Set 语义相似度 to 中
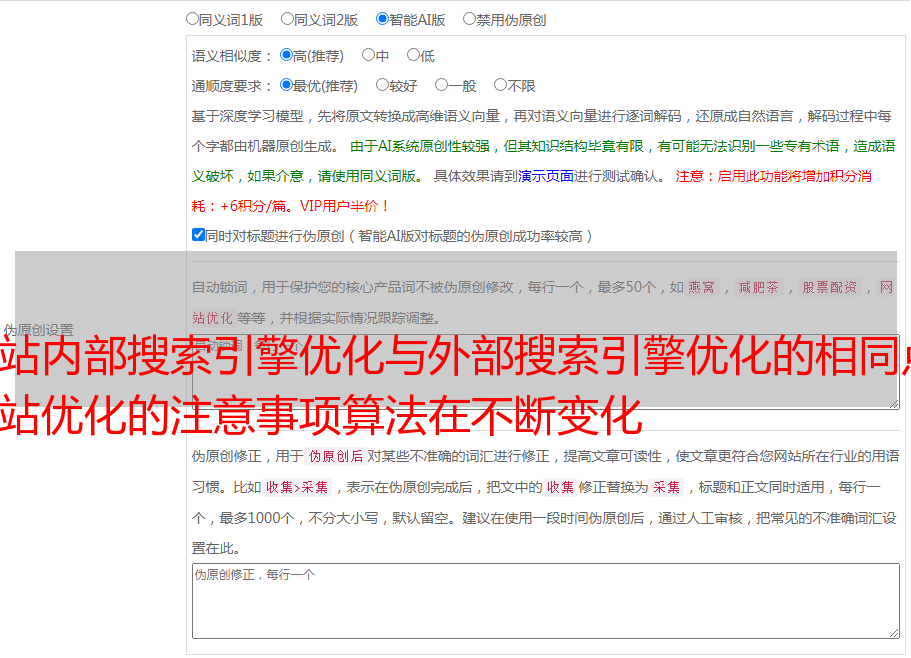The height and width of the screenshot is (658, 911). 368,55
